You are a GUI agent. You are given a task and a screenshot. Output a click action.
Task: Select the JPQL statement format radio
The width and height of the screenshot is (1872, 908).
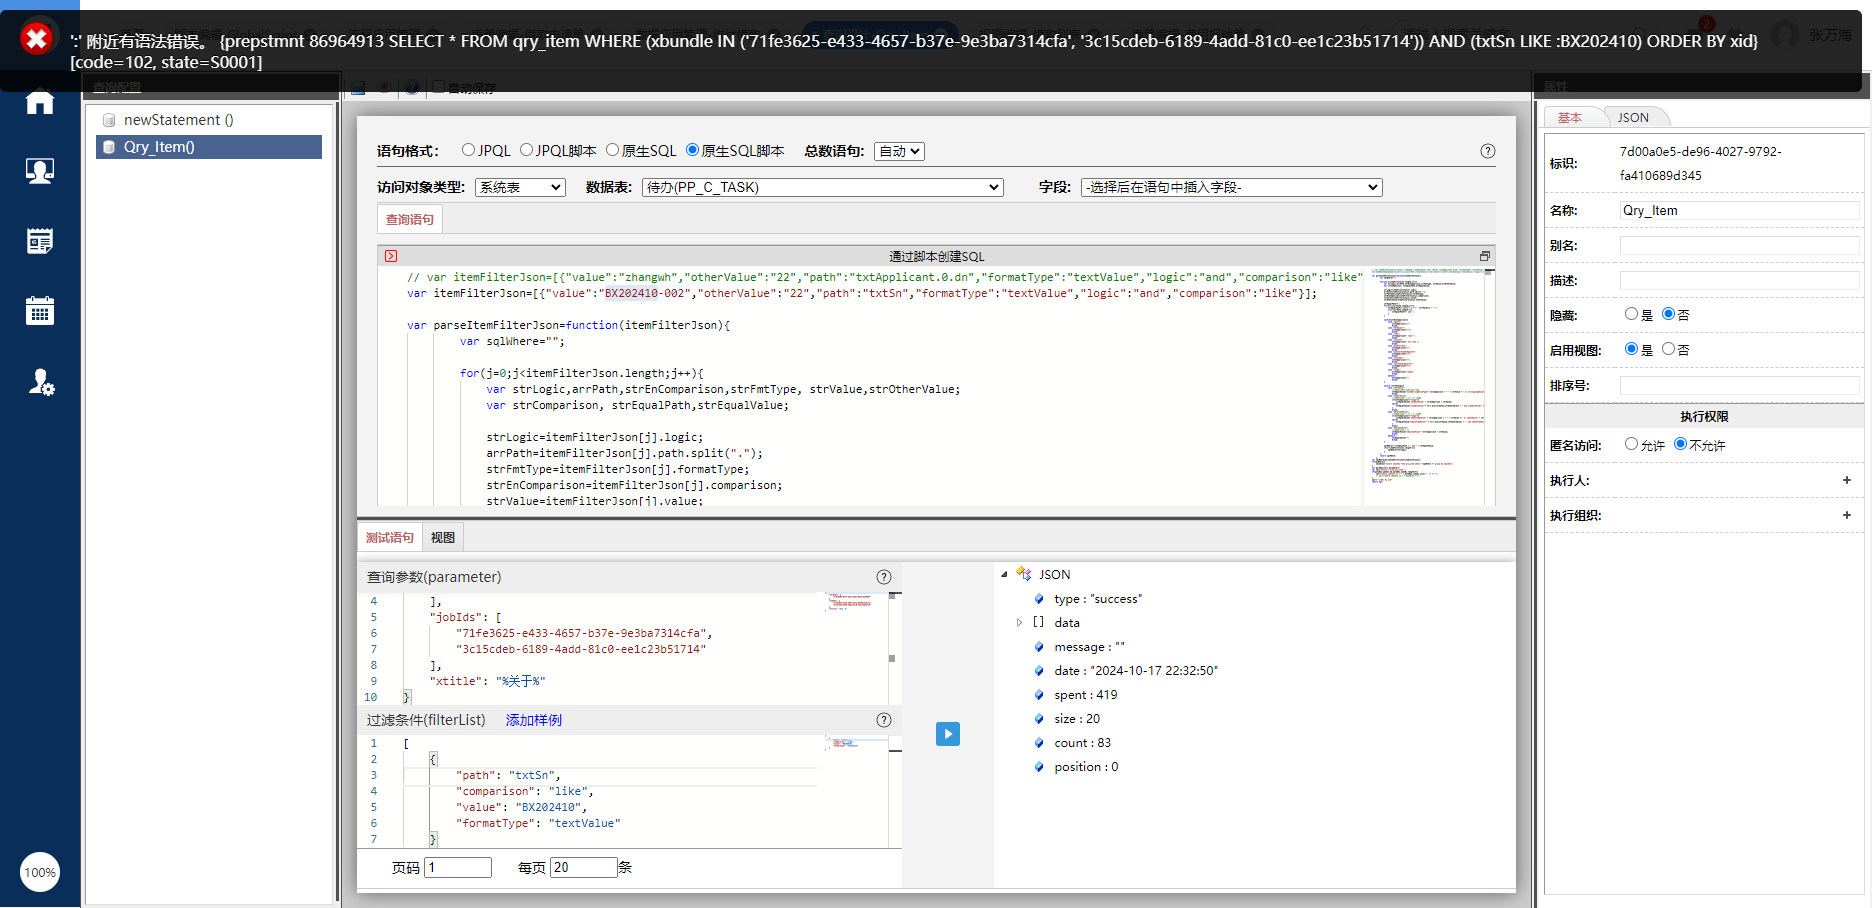468,150
